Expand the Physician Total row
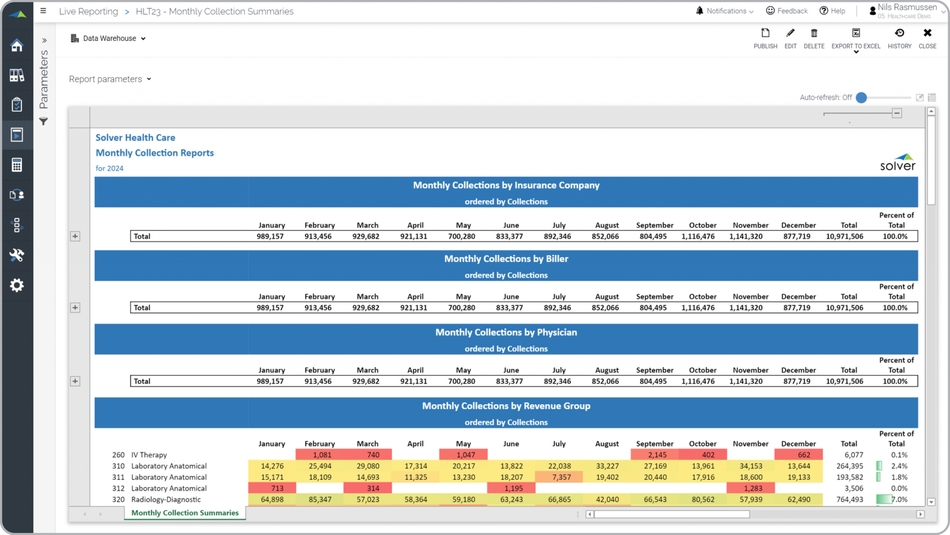The height and width of the screenshot is (535, 950). pos(75,381)
